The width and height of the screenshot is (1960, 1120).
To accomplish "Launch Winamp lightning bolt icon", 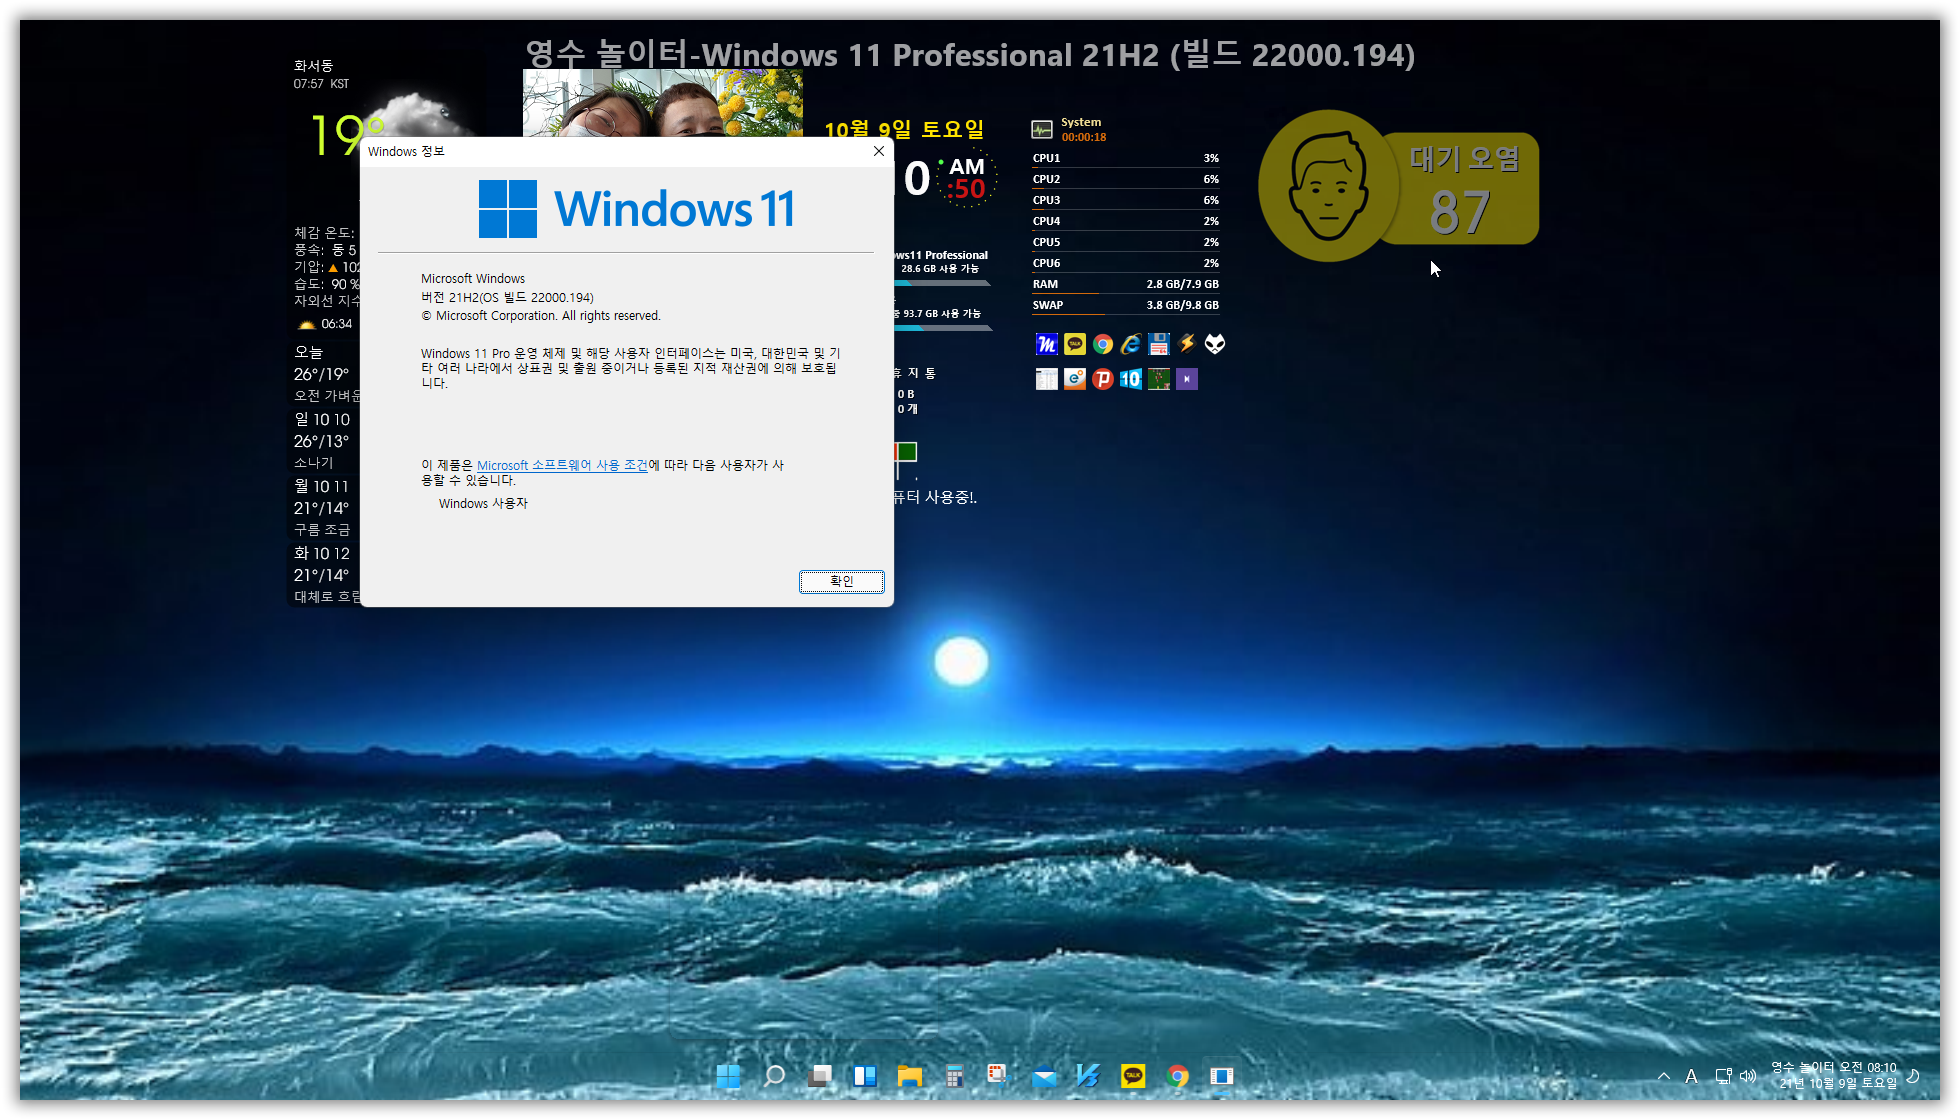I will click(x=1187, y=344).
